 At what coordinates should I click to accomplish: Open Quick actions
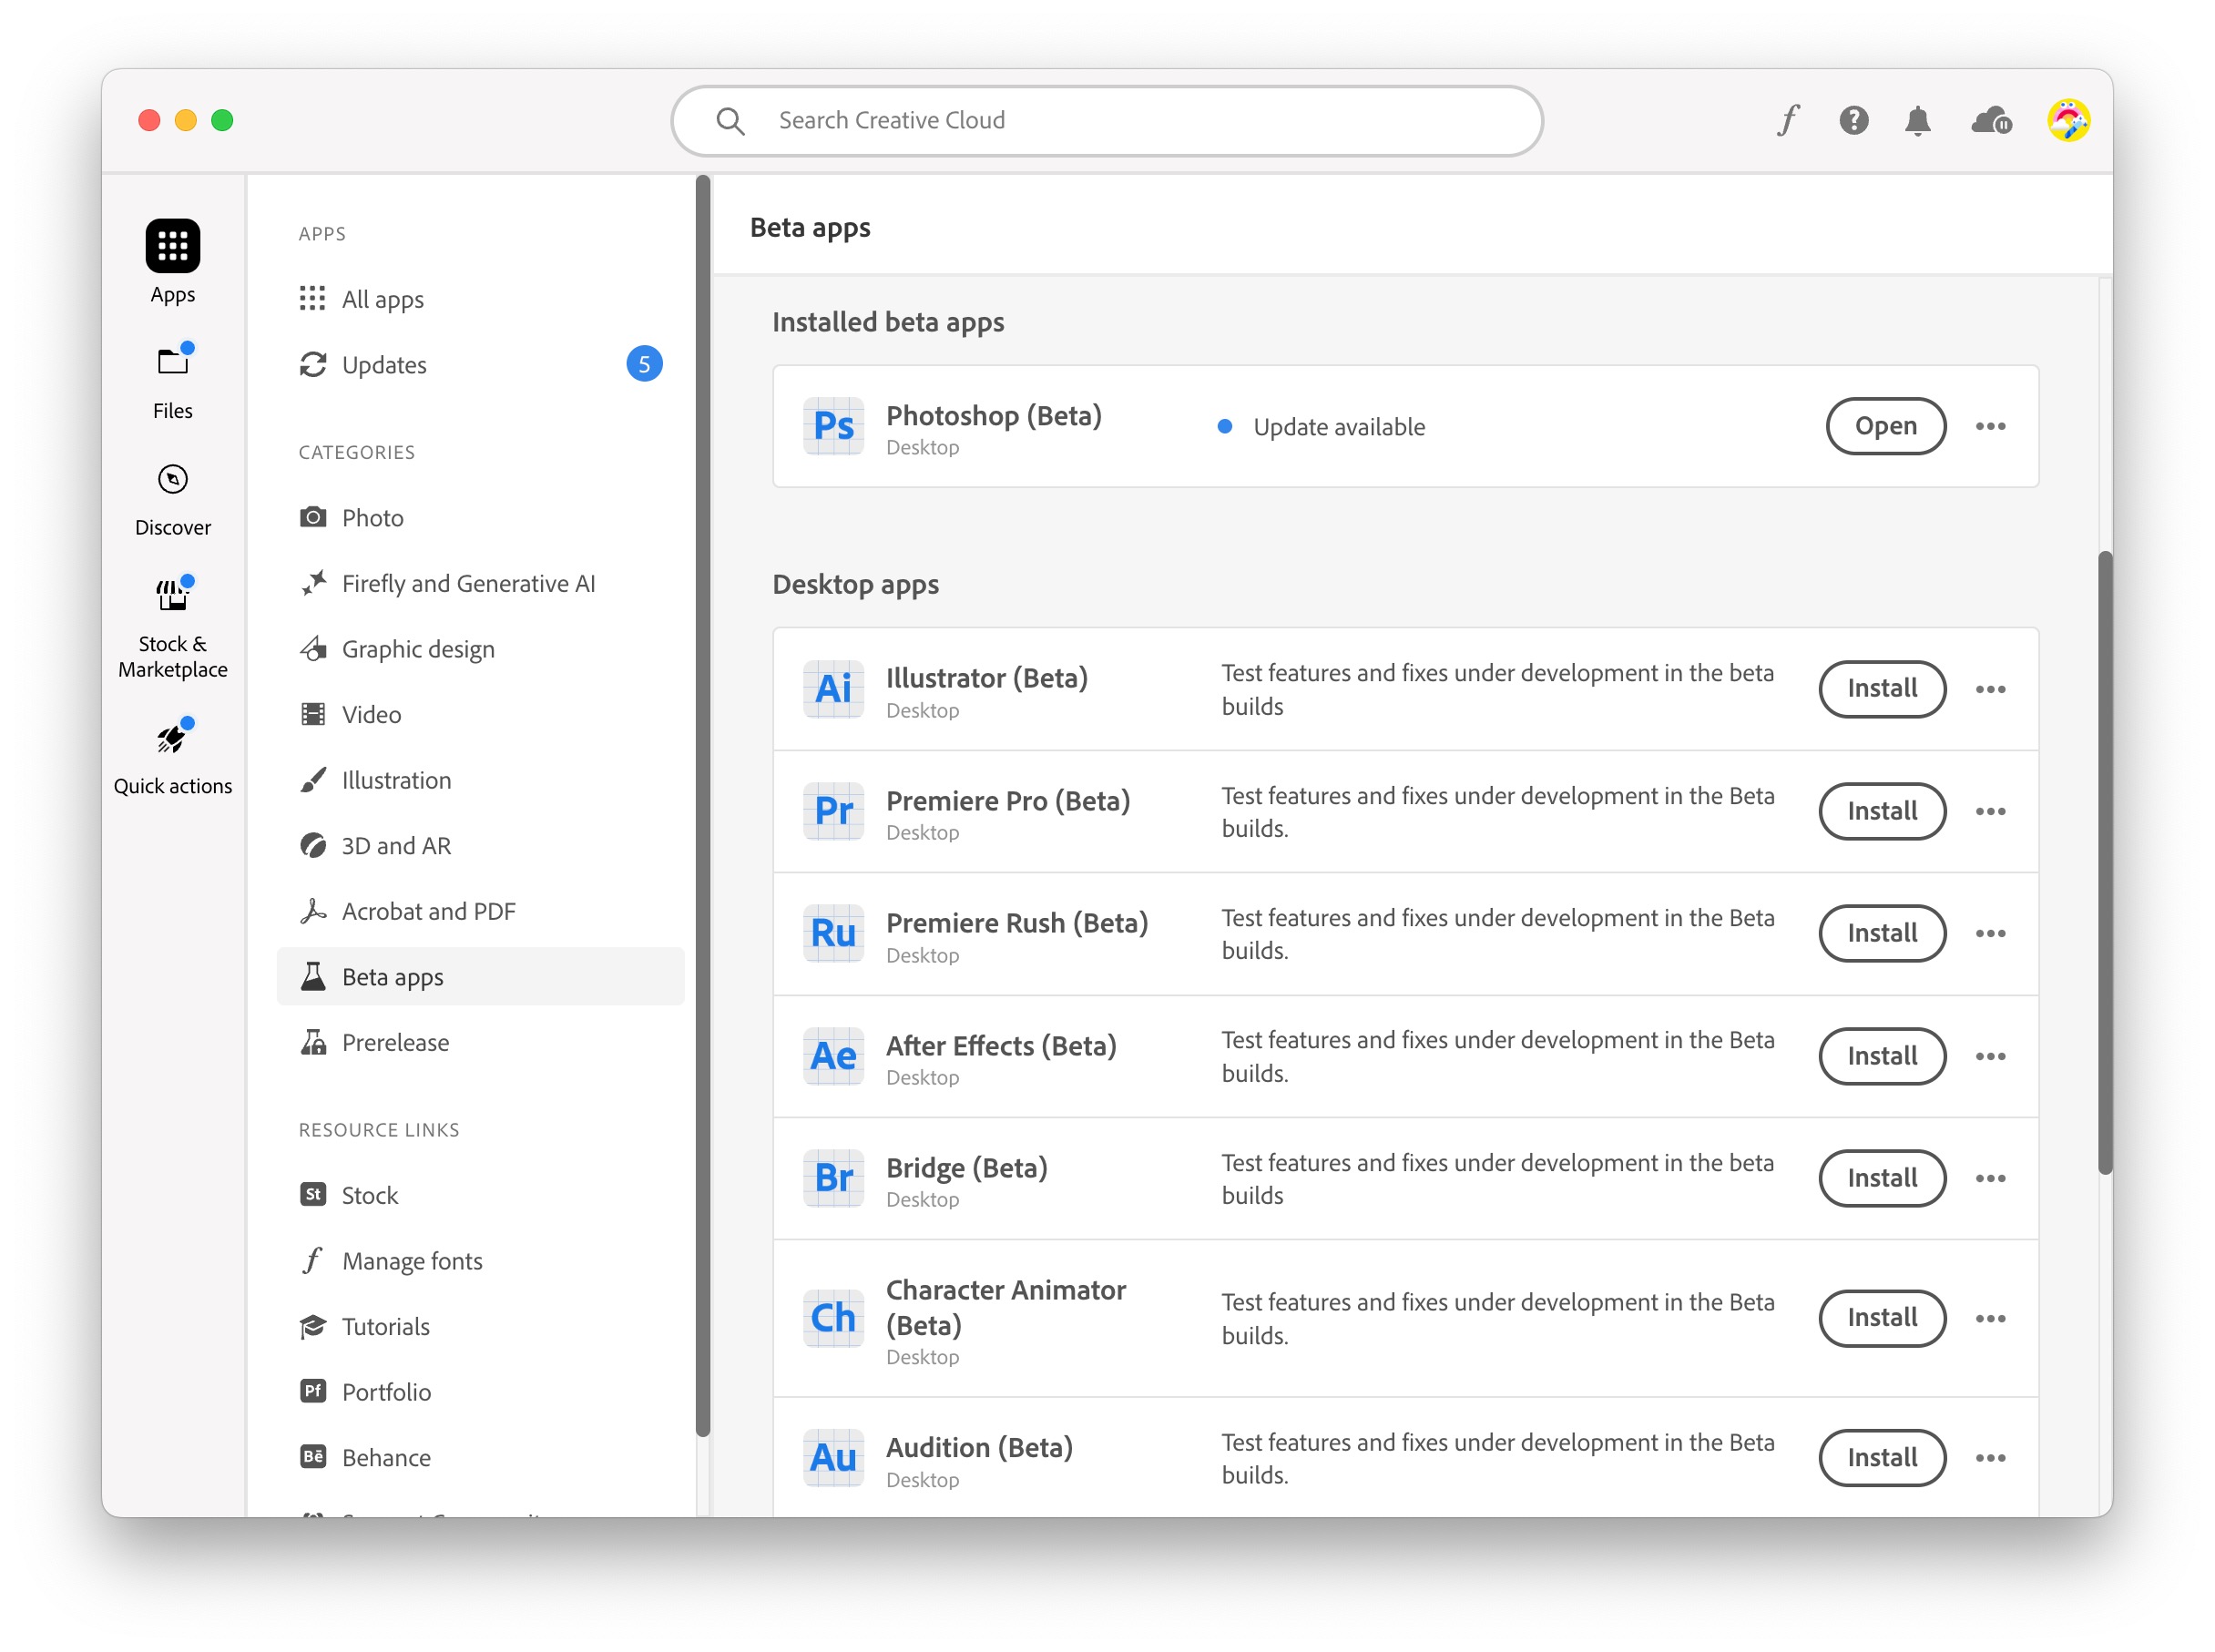click(172, 757)
